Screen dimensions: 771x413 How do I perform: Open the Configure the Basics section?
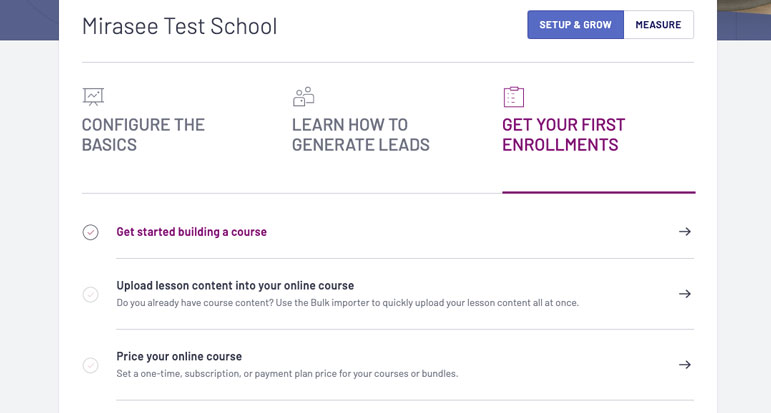point(143,135)
